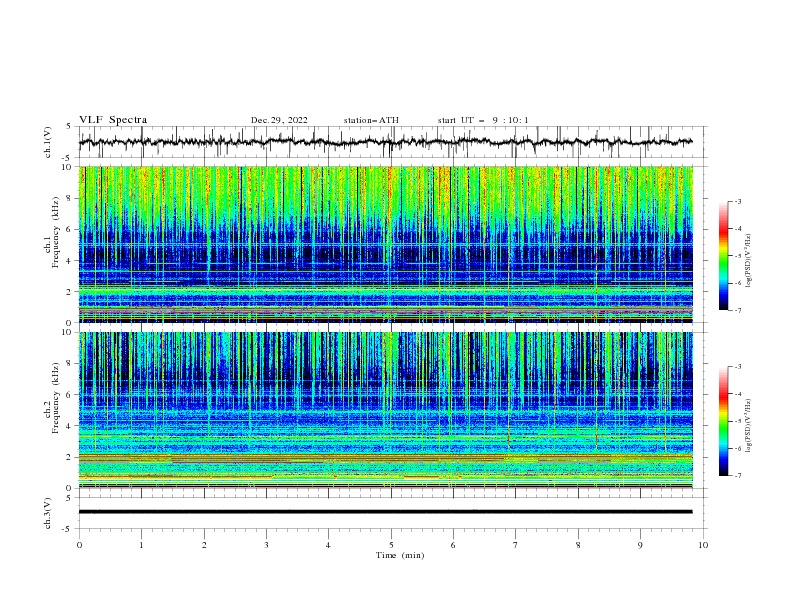Click the '-7' label on ch.2 colorbar
The height and width of the screenshot is (612, 792).
tap(737, 476)
